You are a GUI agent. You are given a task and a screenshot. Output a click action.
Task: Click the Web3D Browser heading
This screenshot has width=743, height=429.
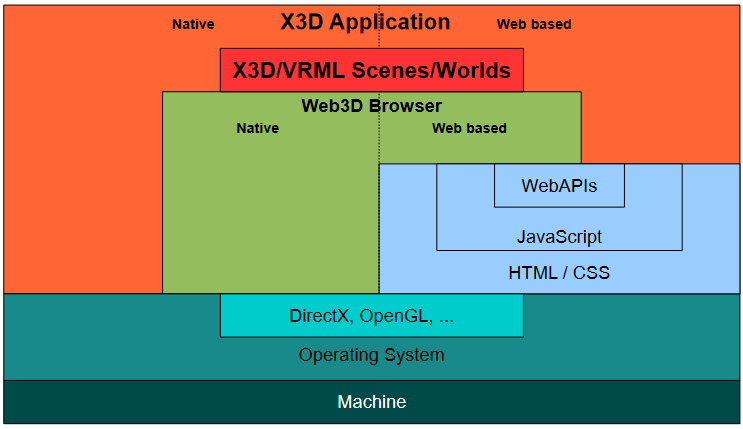pyautogui.click(x=371, y=105)
